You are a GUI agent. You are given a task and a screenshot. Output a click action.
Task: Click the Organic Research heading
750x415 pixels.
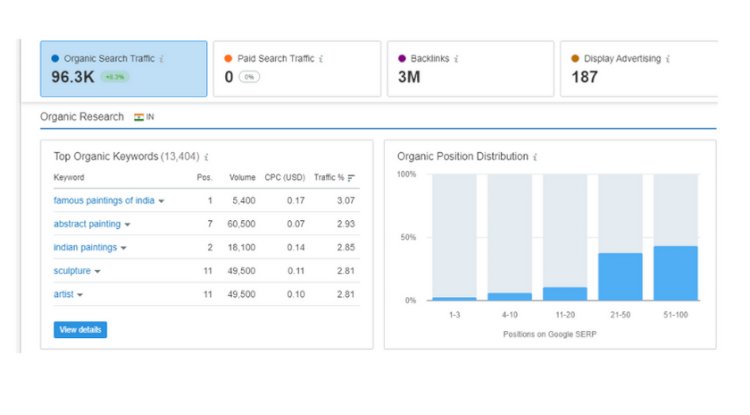(x=82, y=117)
